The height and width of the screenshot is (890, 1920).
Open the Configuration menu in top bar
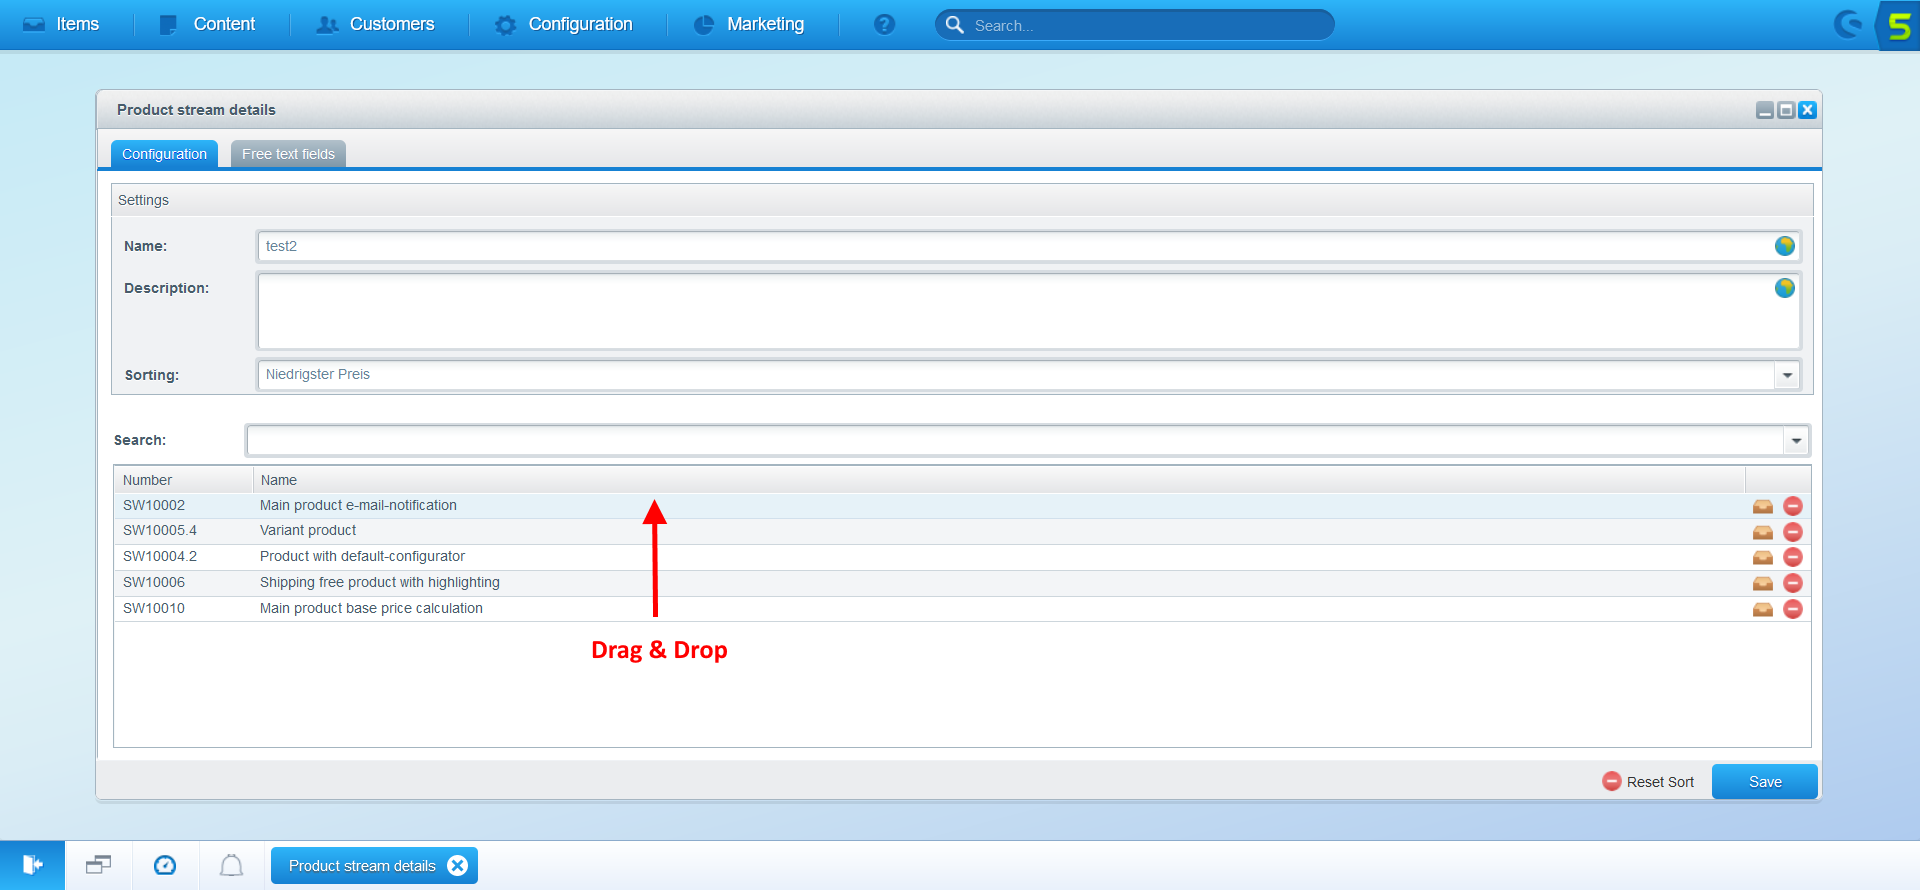[564, 24]
